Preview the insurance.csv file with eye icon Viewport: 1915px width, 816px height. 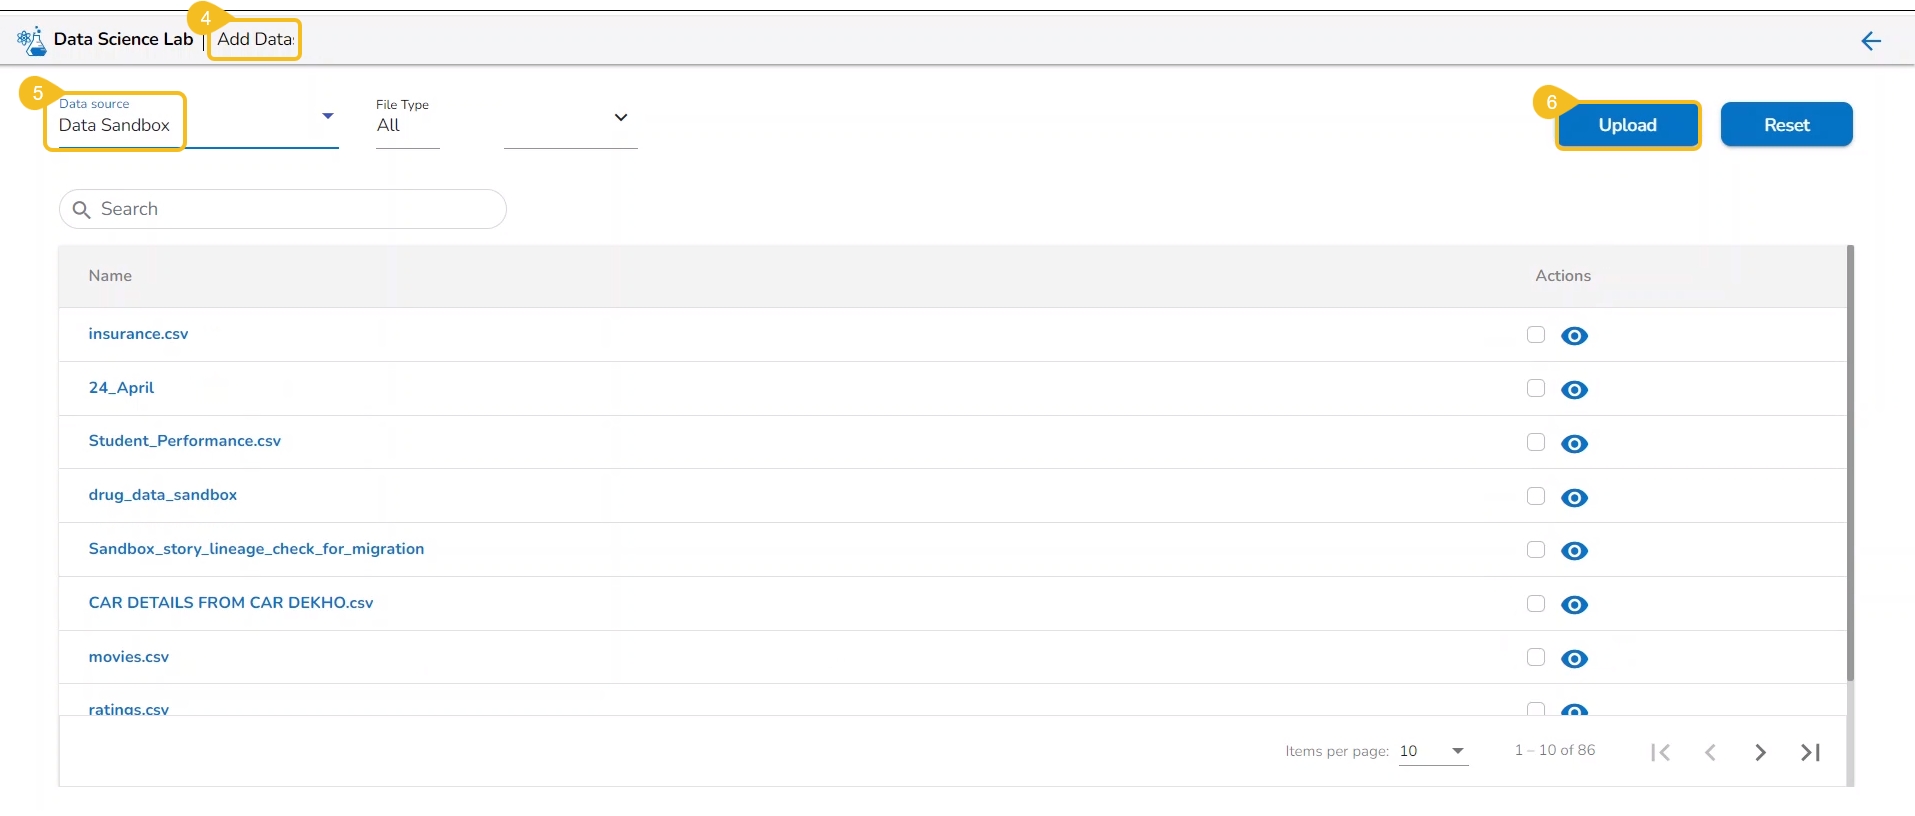[x=1575, y=336]
